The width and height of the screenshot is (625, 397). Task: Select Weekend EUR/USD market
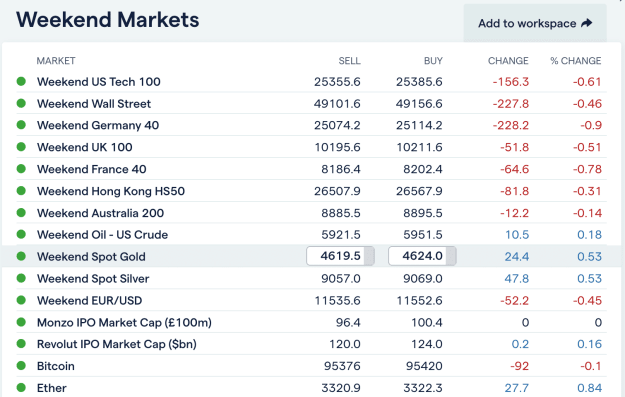pos(89,300)
